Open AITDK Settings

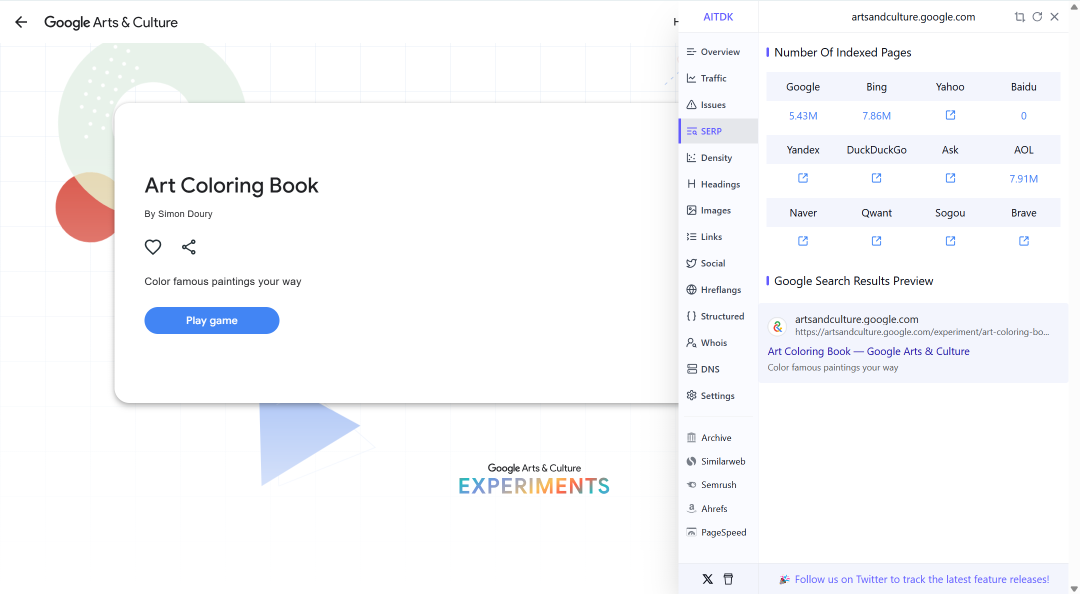tap(718, 396)
